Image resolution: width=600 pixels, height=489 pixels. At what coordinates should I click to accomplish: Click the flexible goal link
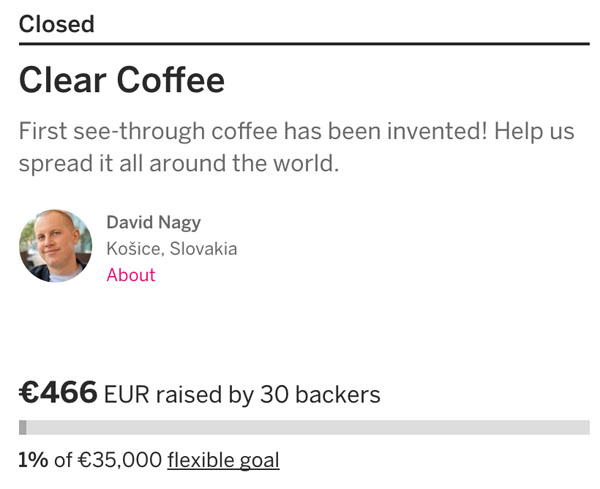click(x=223, y=460)
